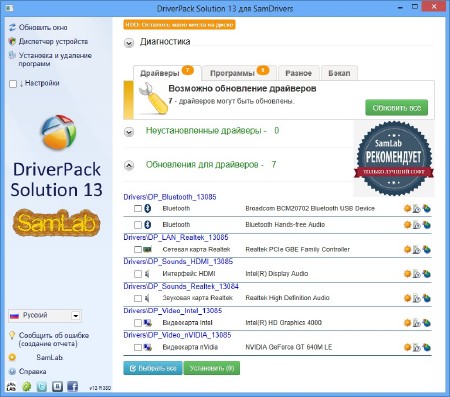Open the Drivers\DP_LAN_Realtek_13085 path link

(176, 237)
